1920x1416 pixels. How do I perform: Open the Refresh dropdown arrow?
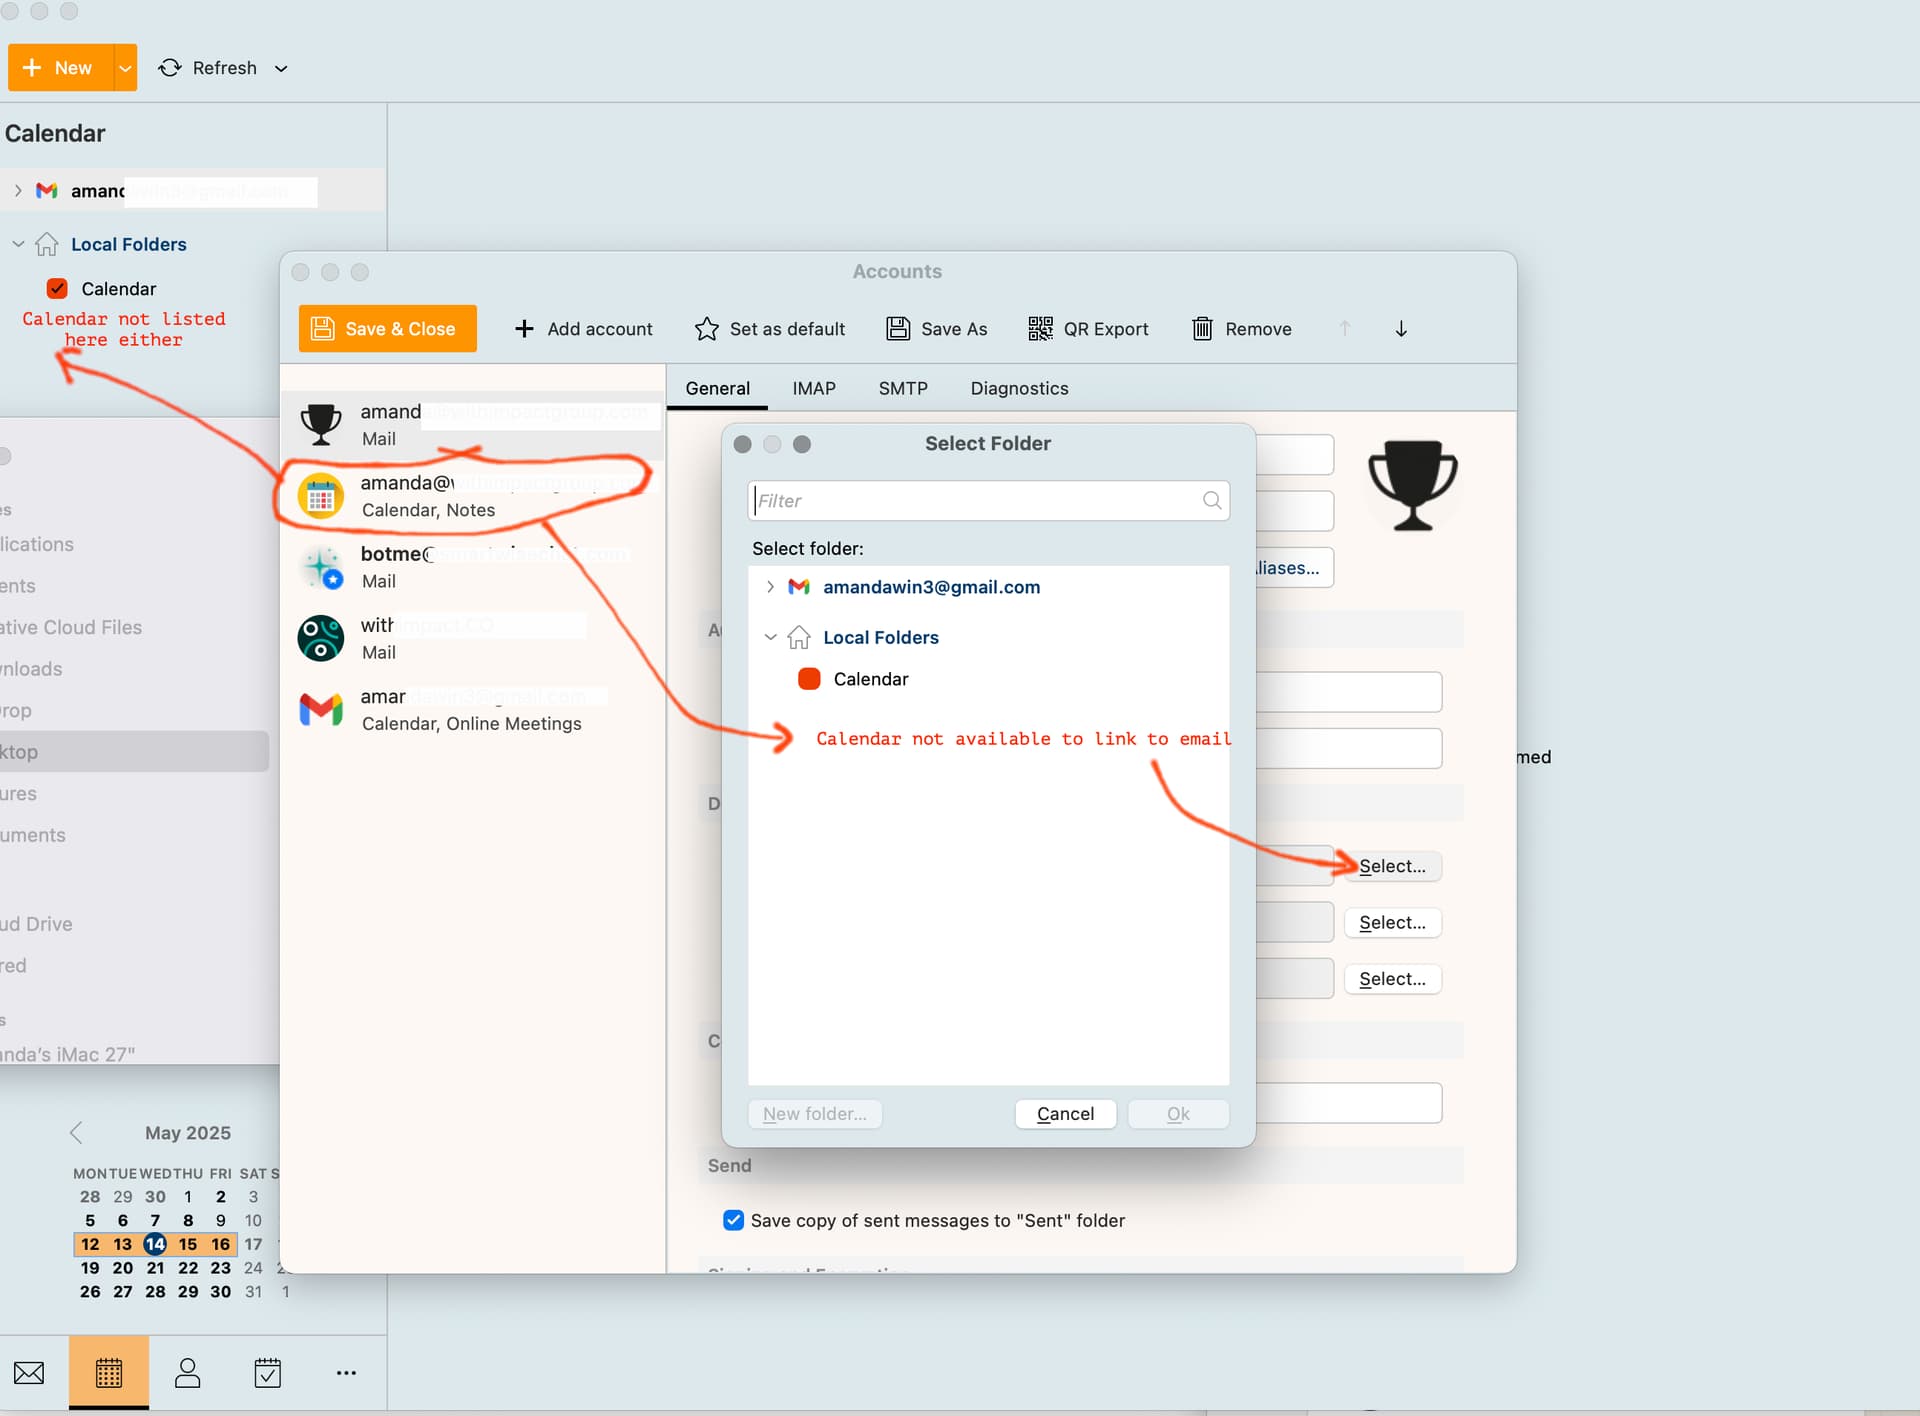(281, 68)
